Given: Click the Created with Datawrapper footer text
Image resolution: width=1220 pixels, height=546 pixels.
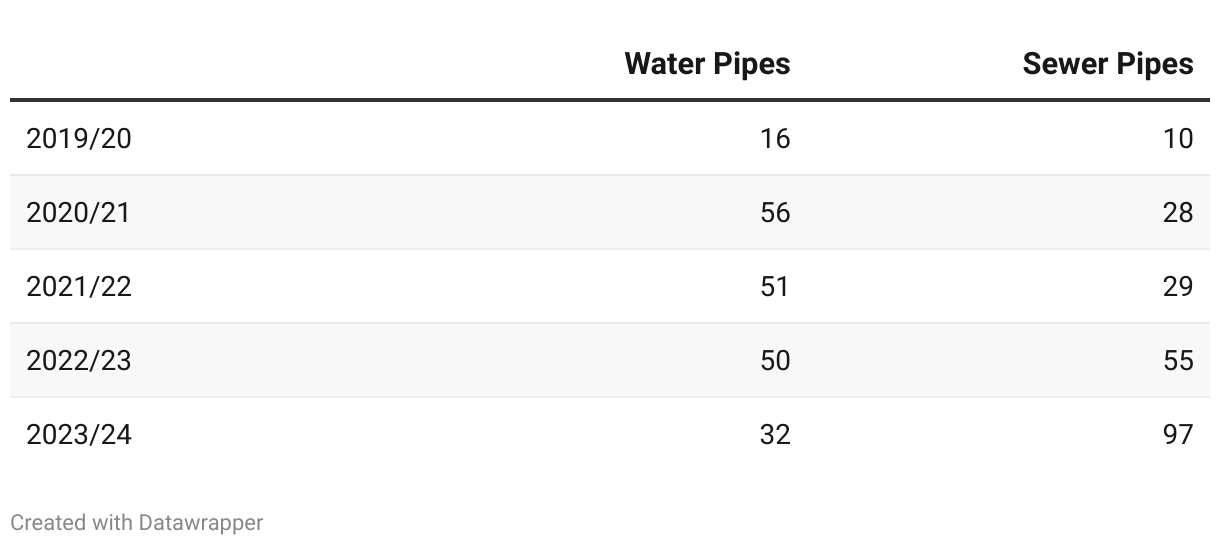Looking at the screenshot, I should pyautogui.click(x=137, y=522).
